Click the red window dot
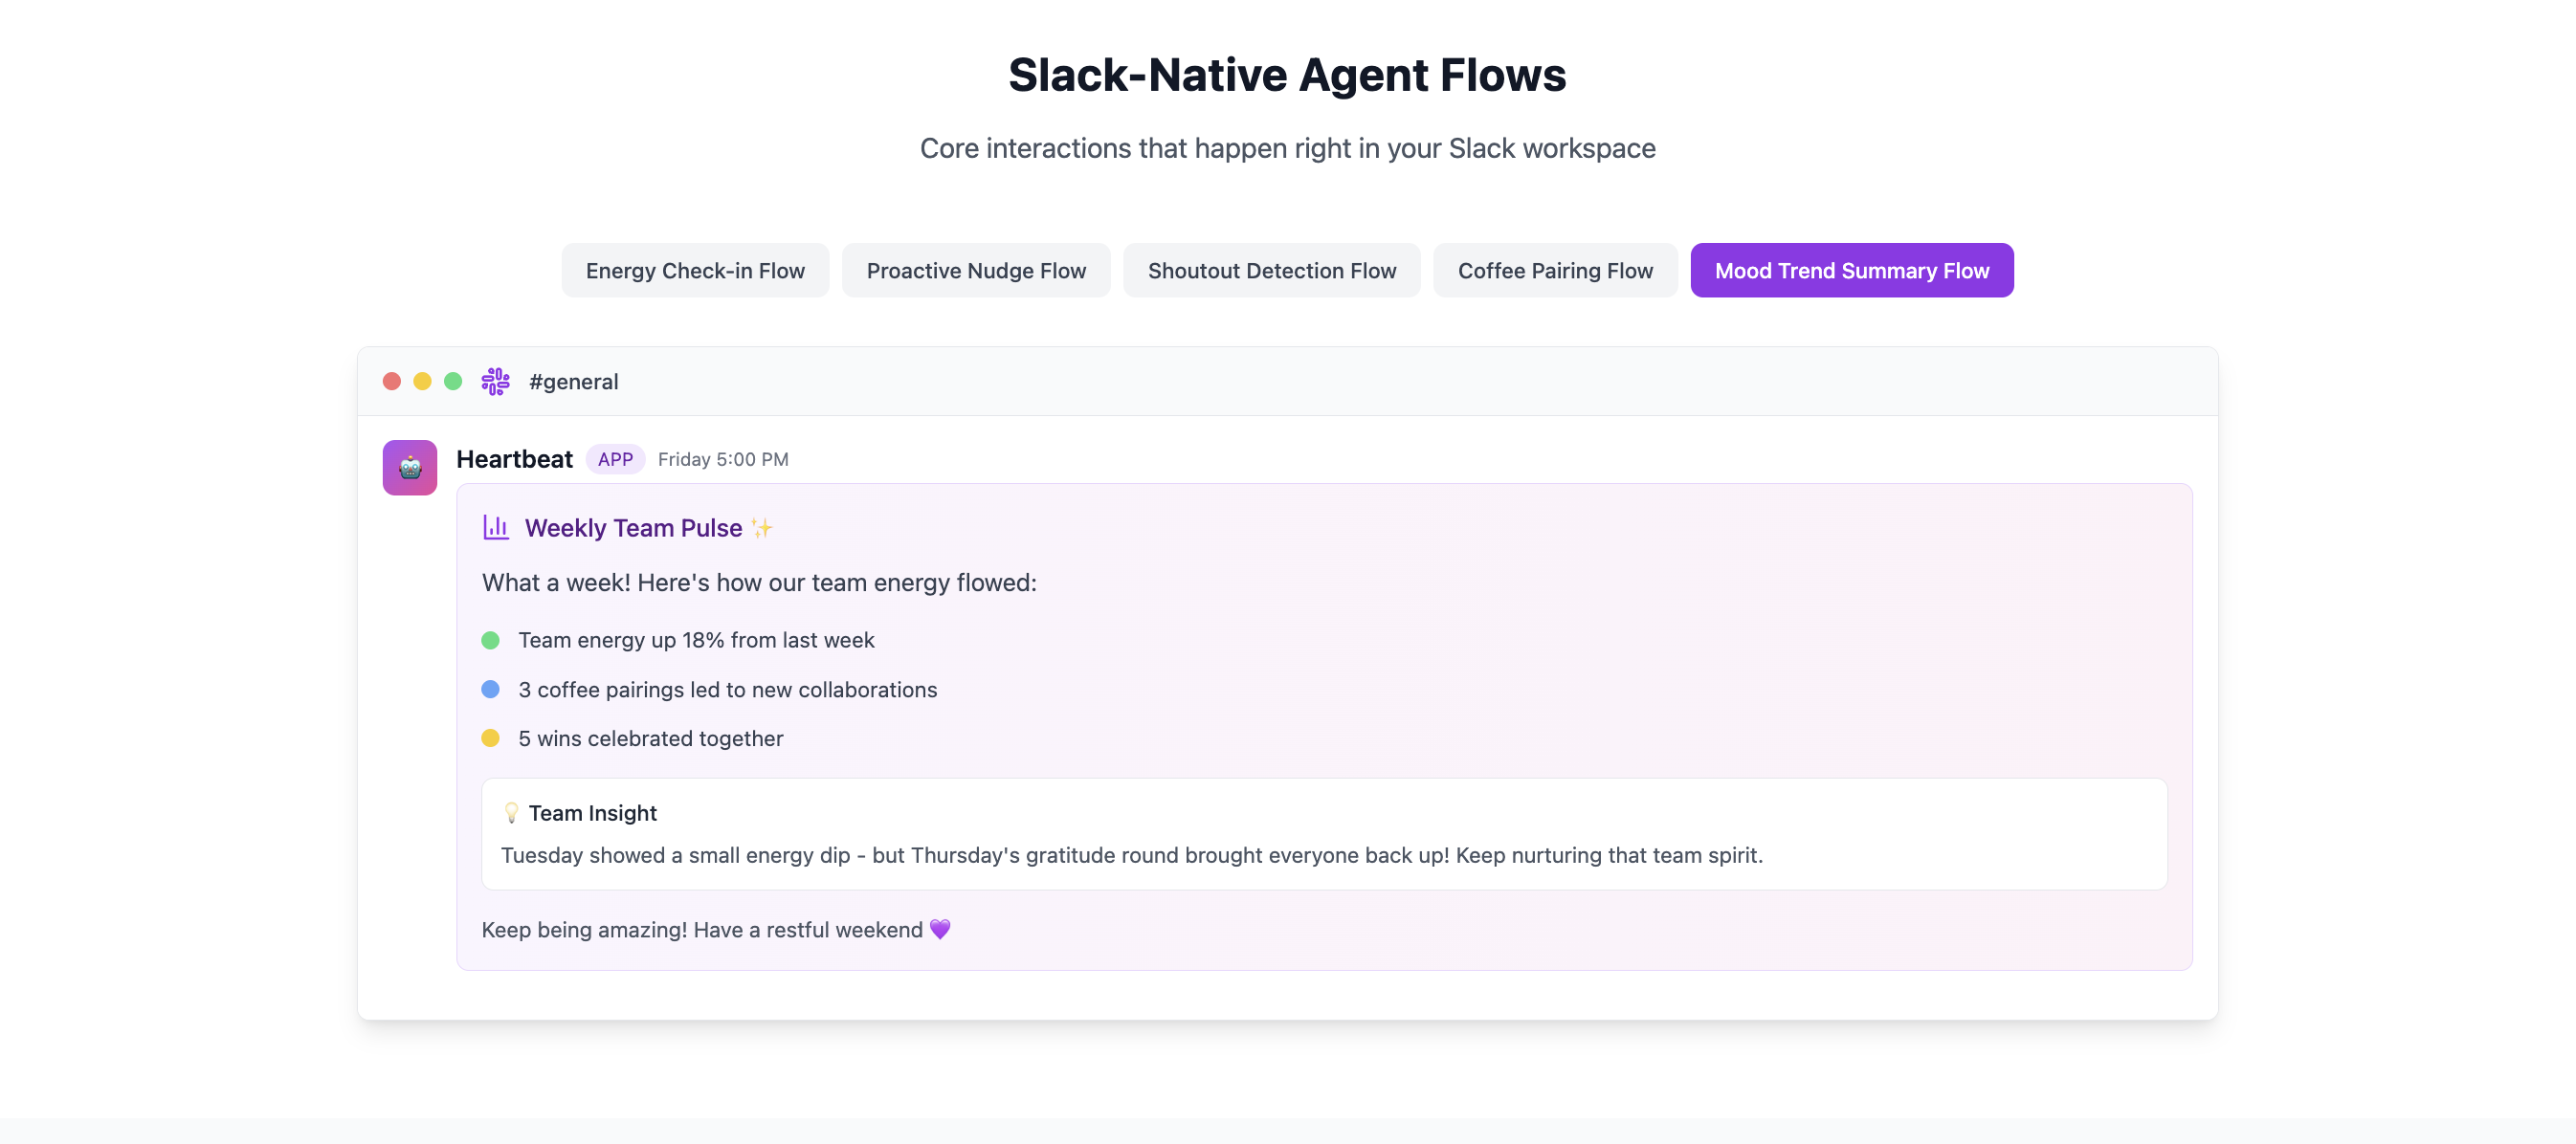The width and height of the screenshot is (2576, 1144). point(392,381)
